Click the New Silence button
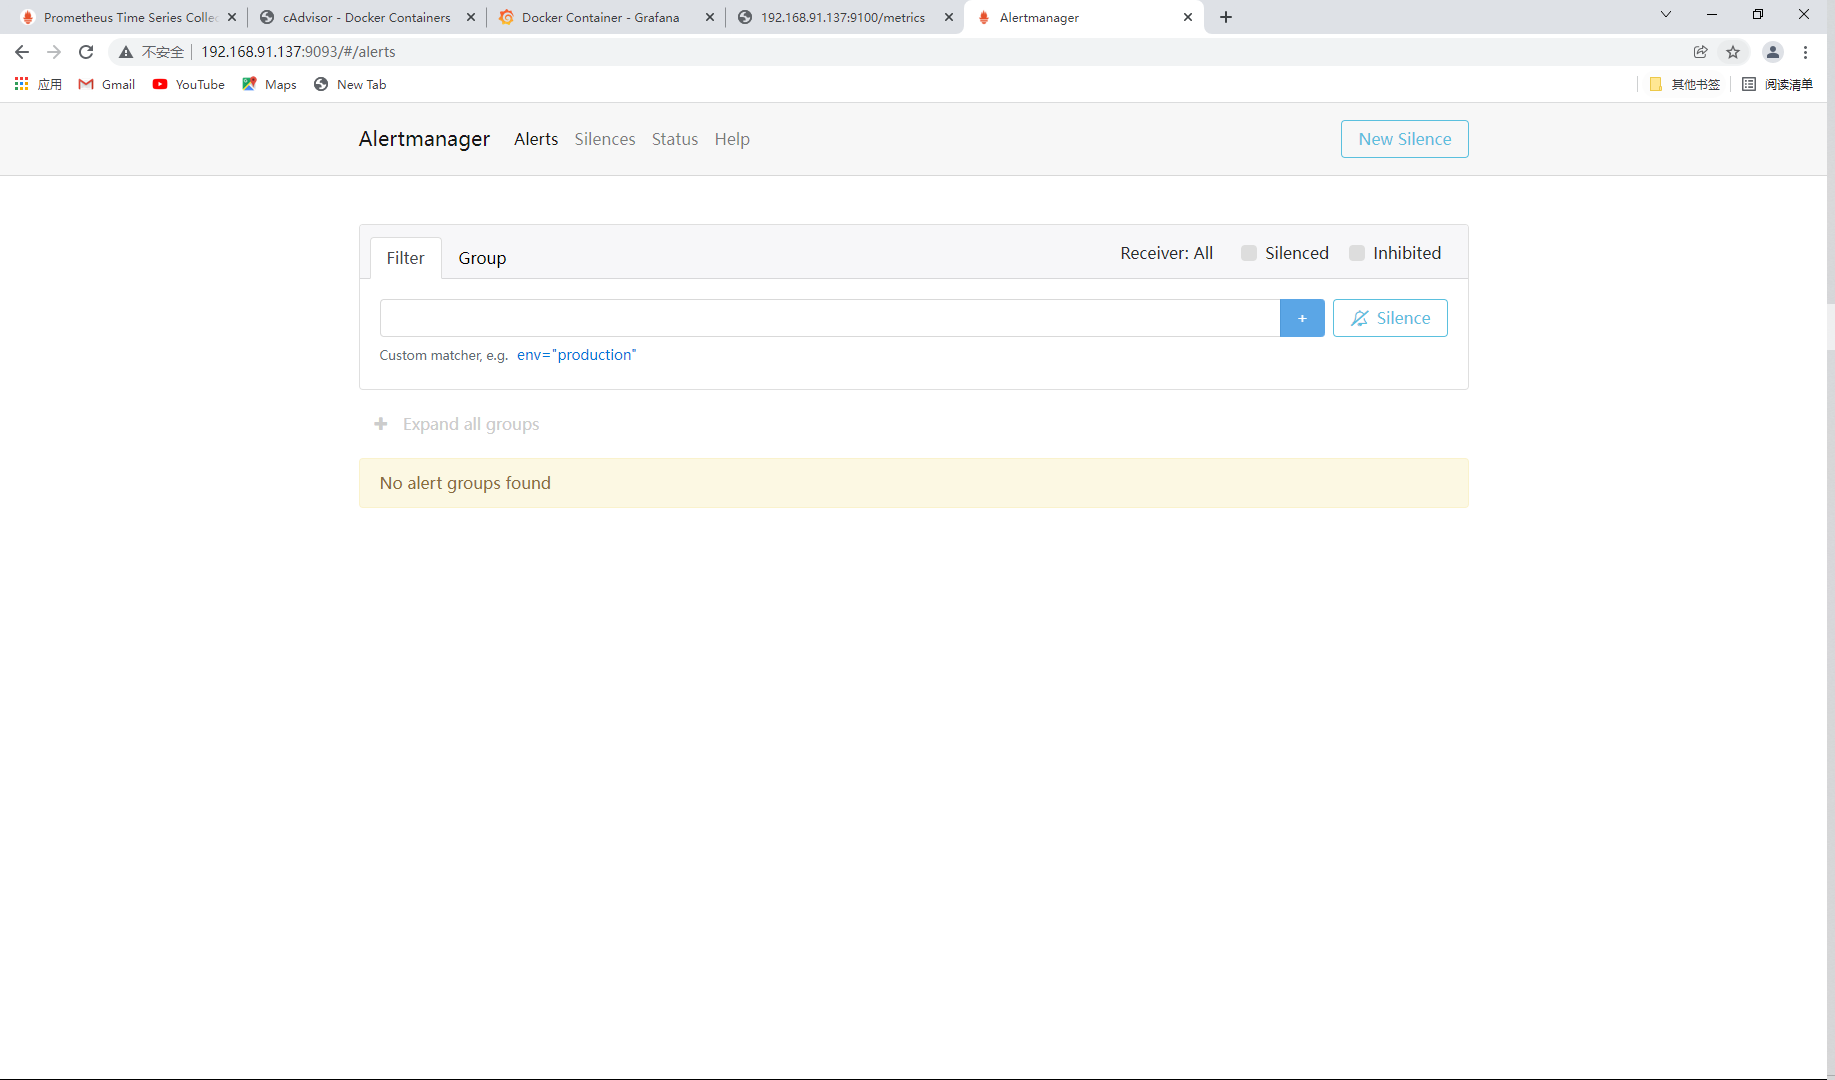The height and width of the screenshot is (1080, 1835). coord(1404,139)
